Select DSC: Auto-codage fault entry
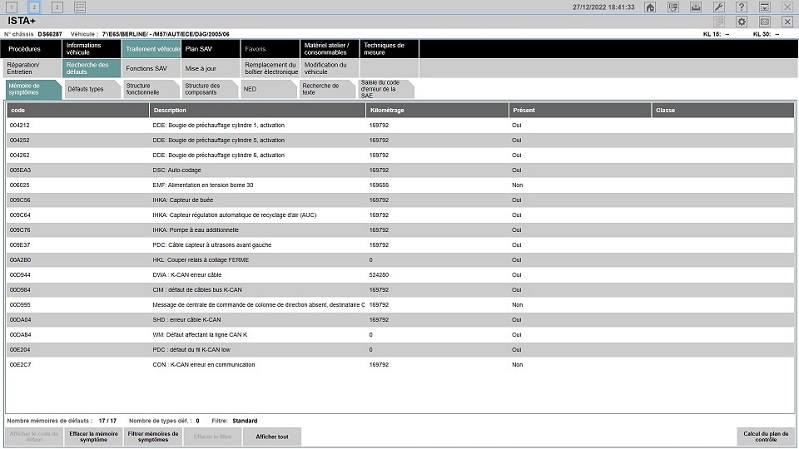 401,170
